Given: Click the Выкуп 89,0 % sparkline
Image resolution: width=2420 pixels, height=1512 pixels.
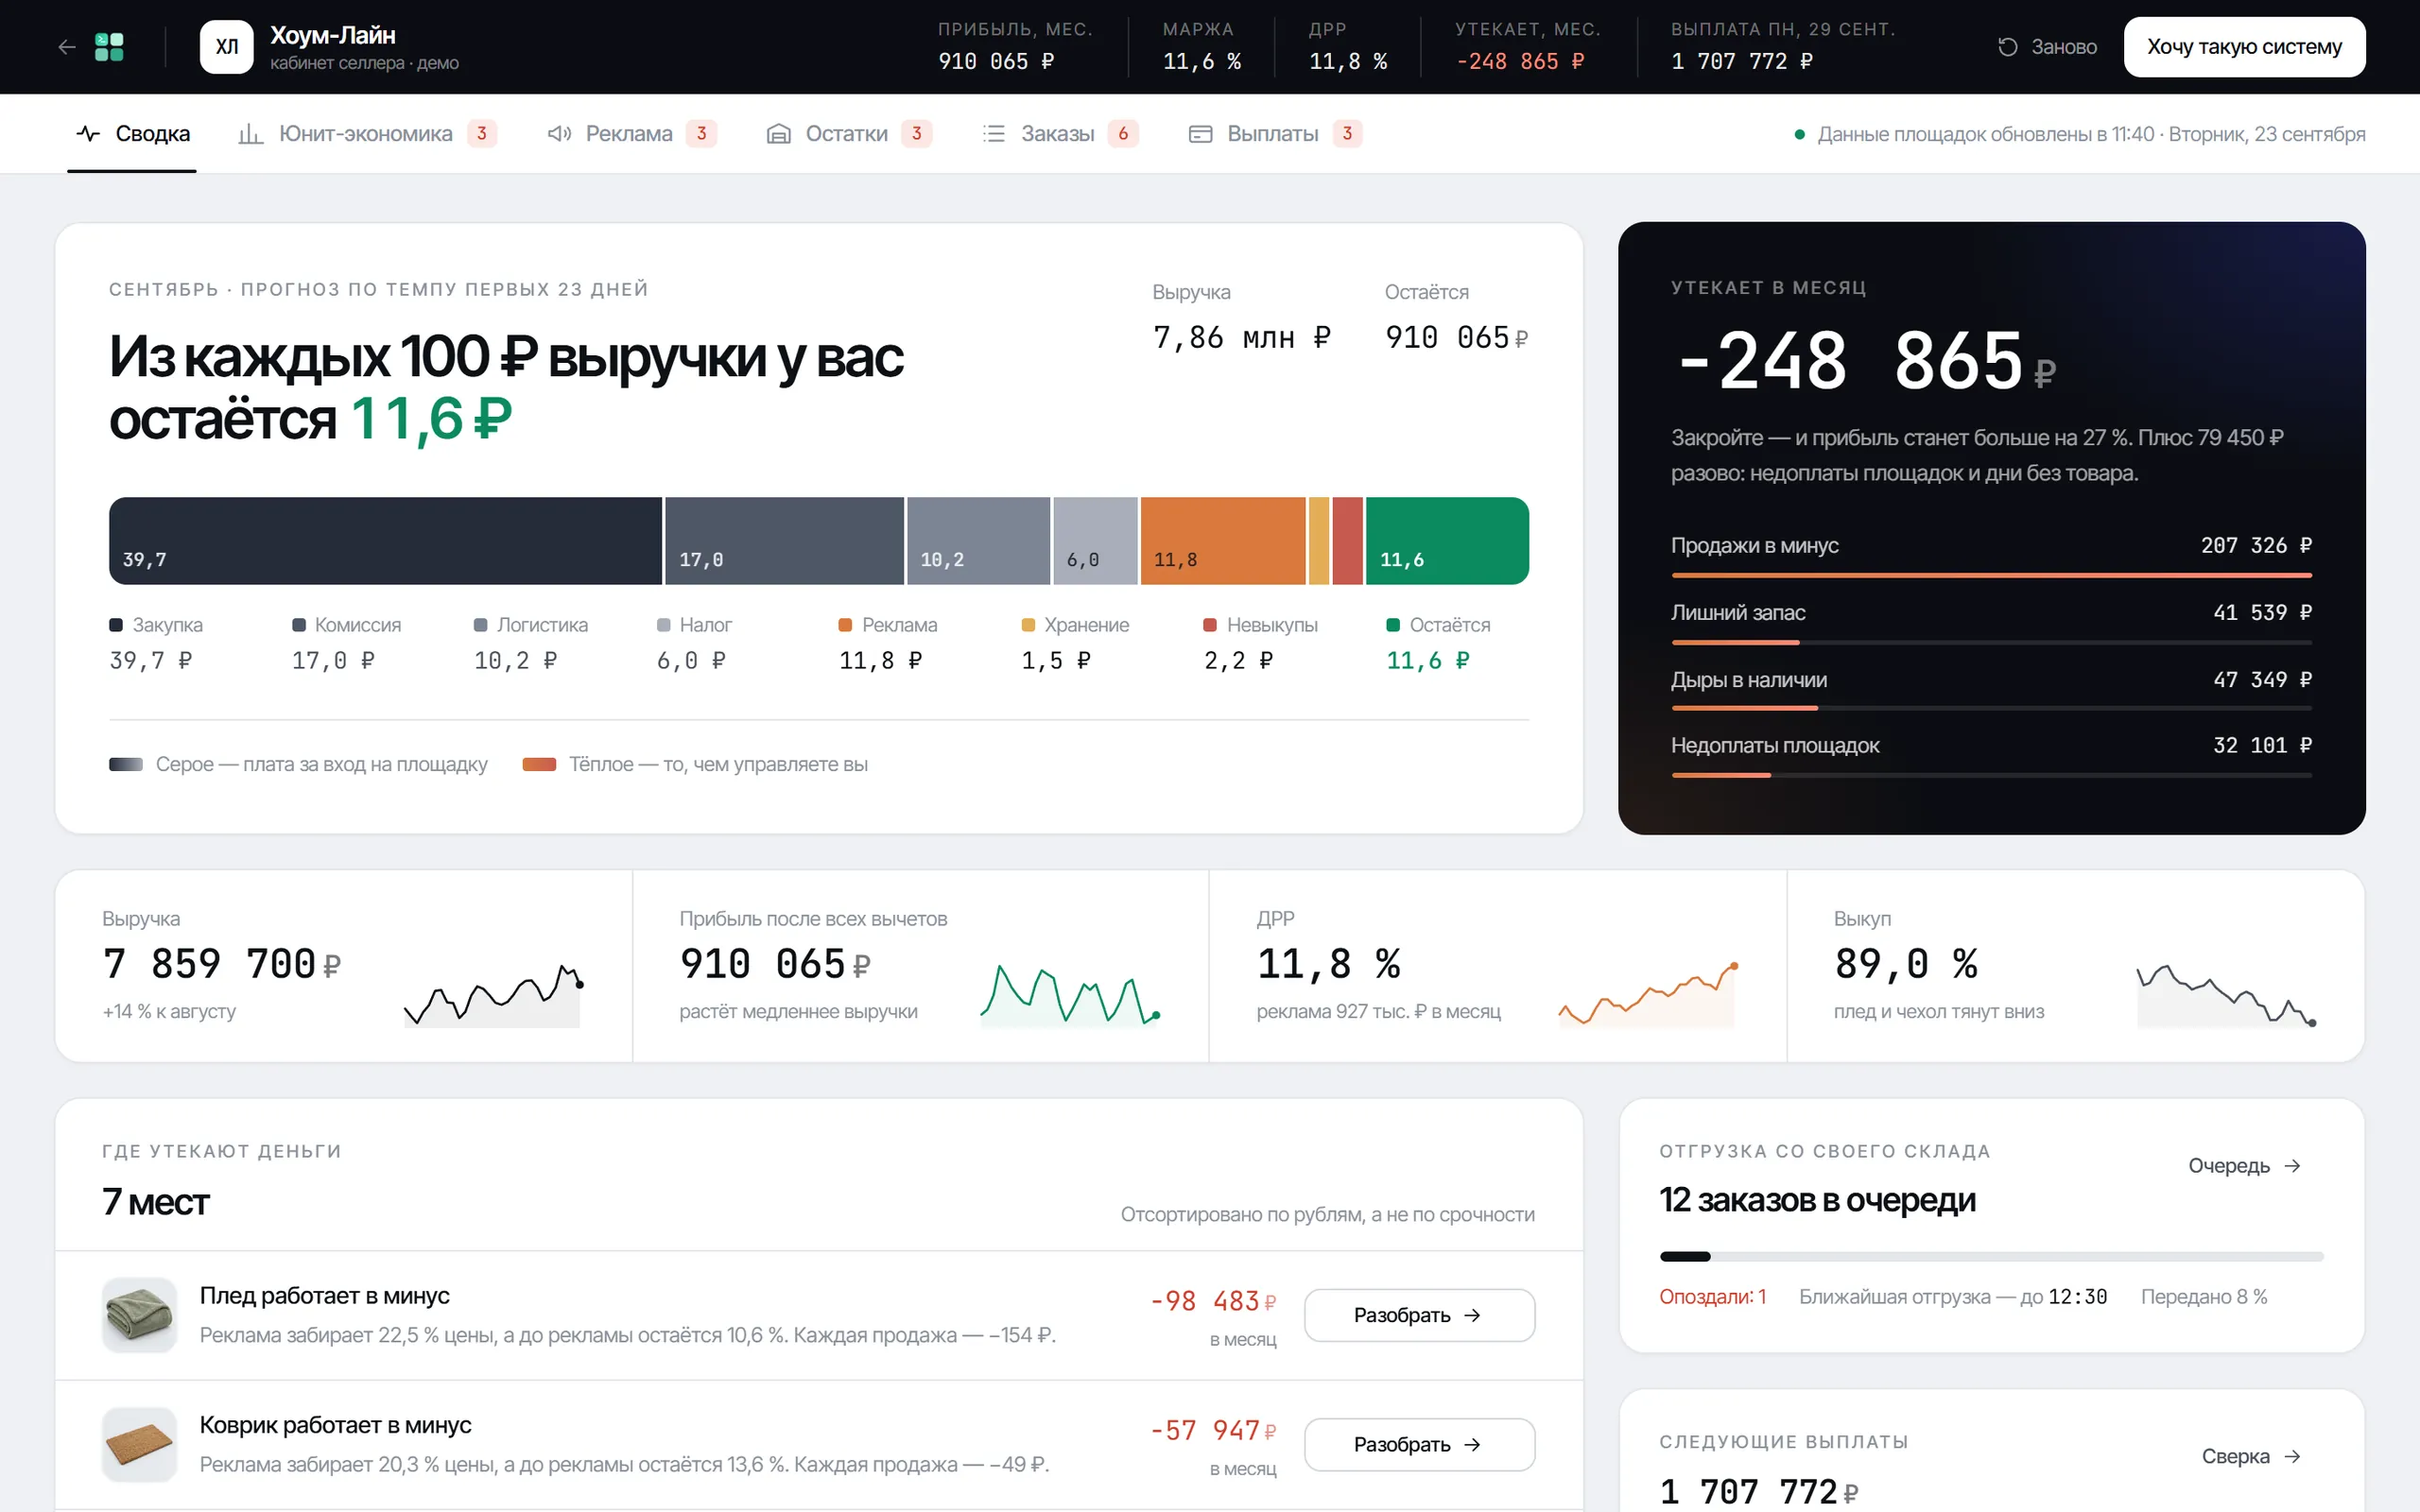Looking at the screenshot, I should pos(2226,995).
